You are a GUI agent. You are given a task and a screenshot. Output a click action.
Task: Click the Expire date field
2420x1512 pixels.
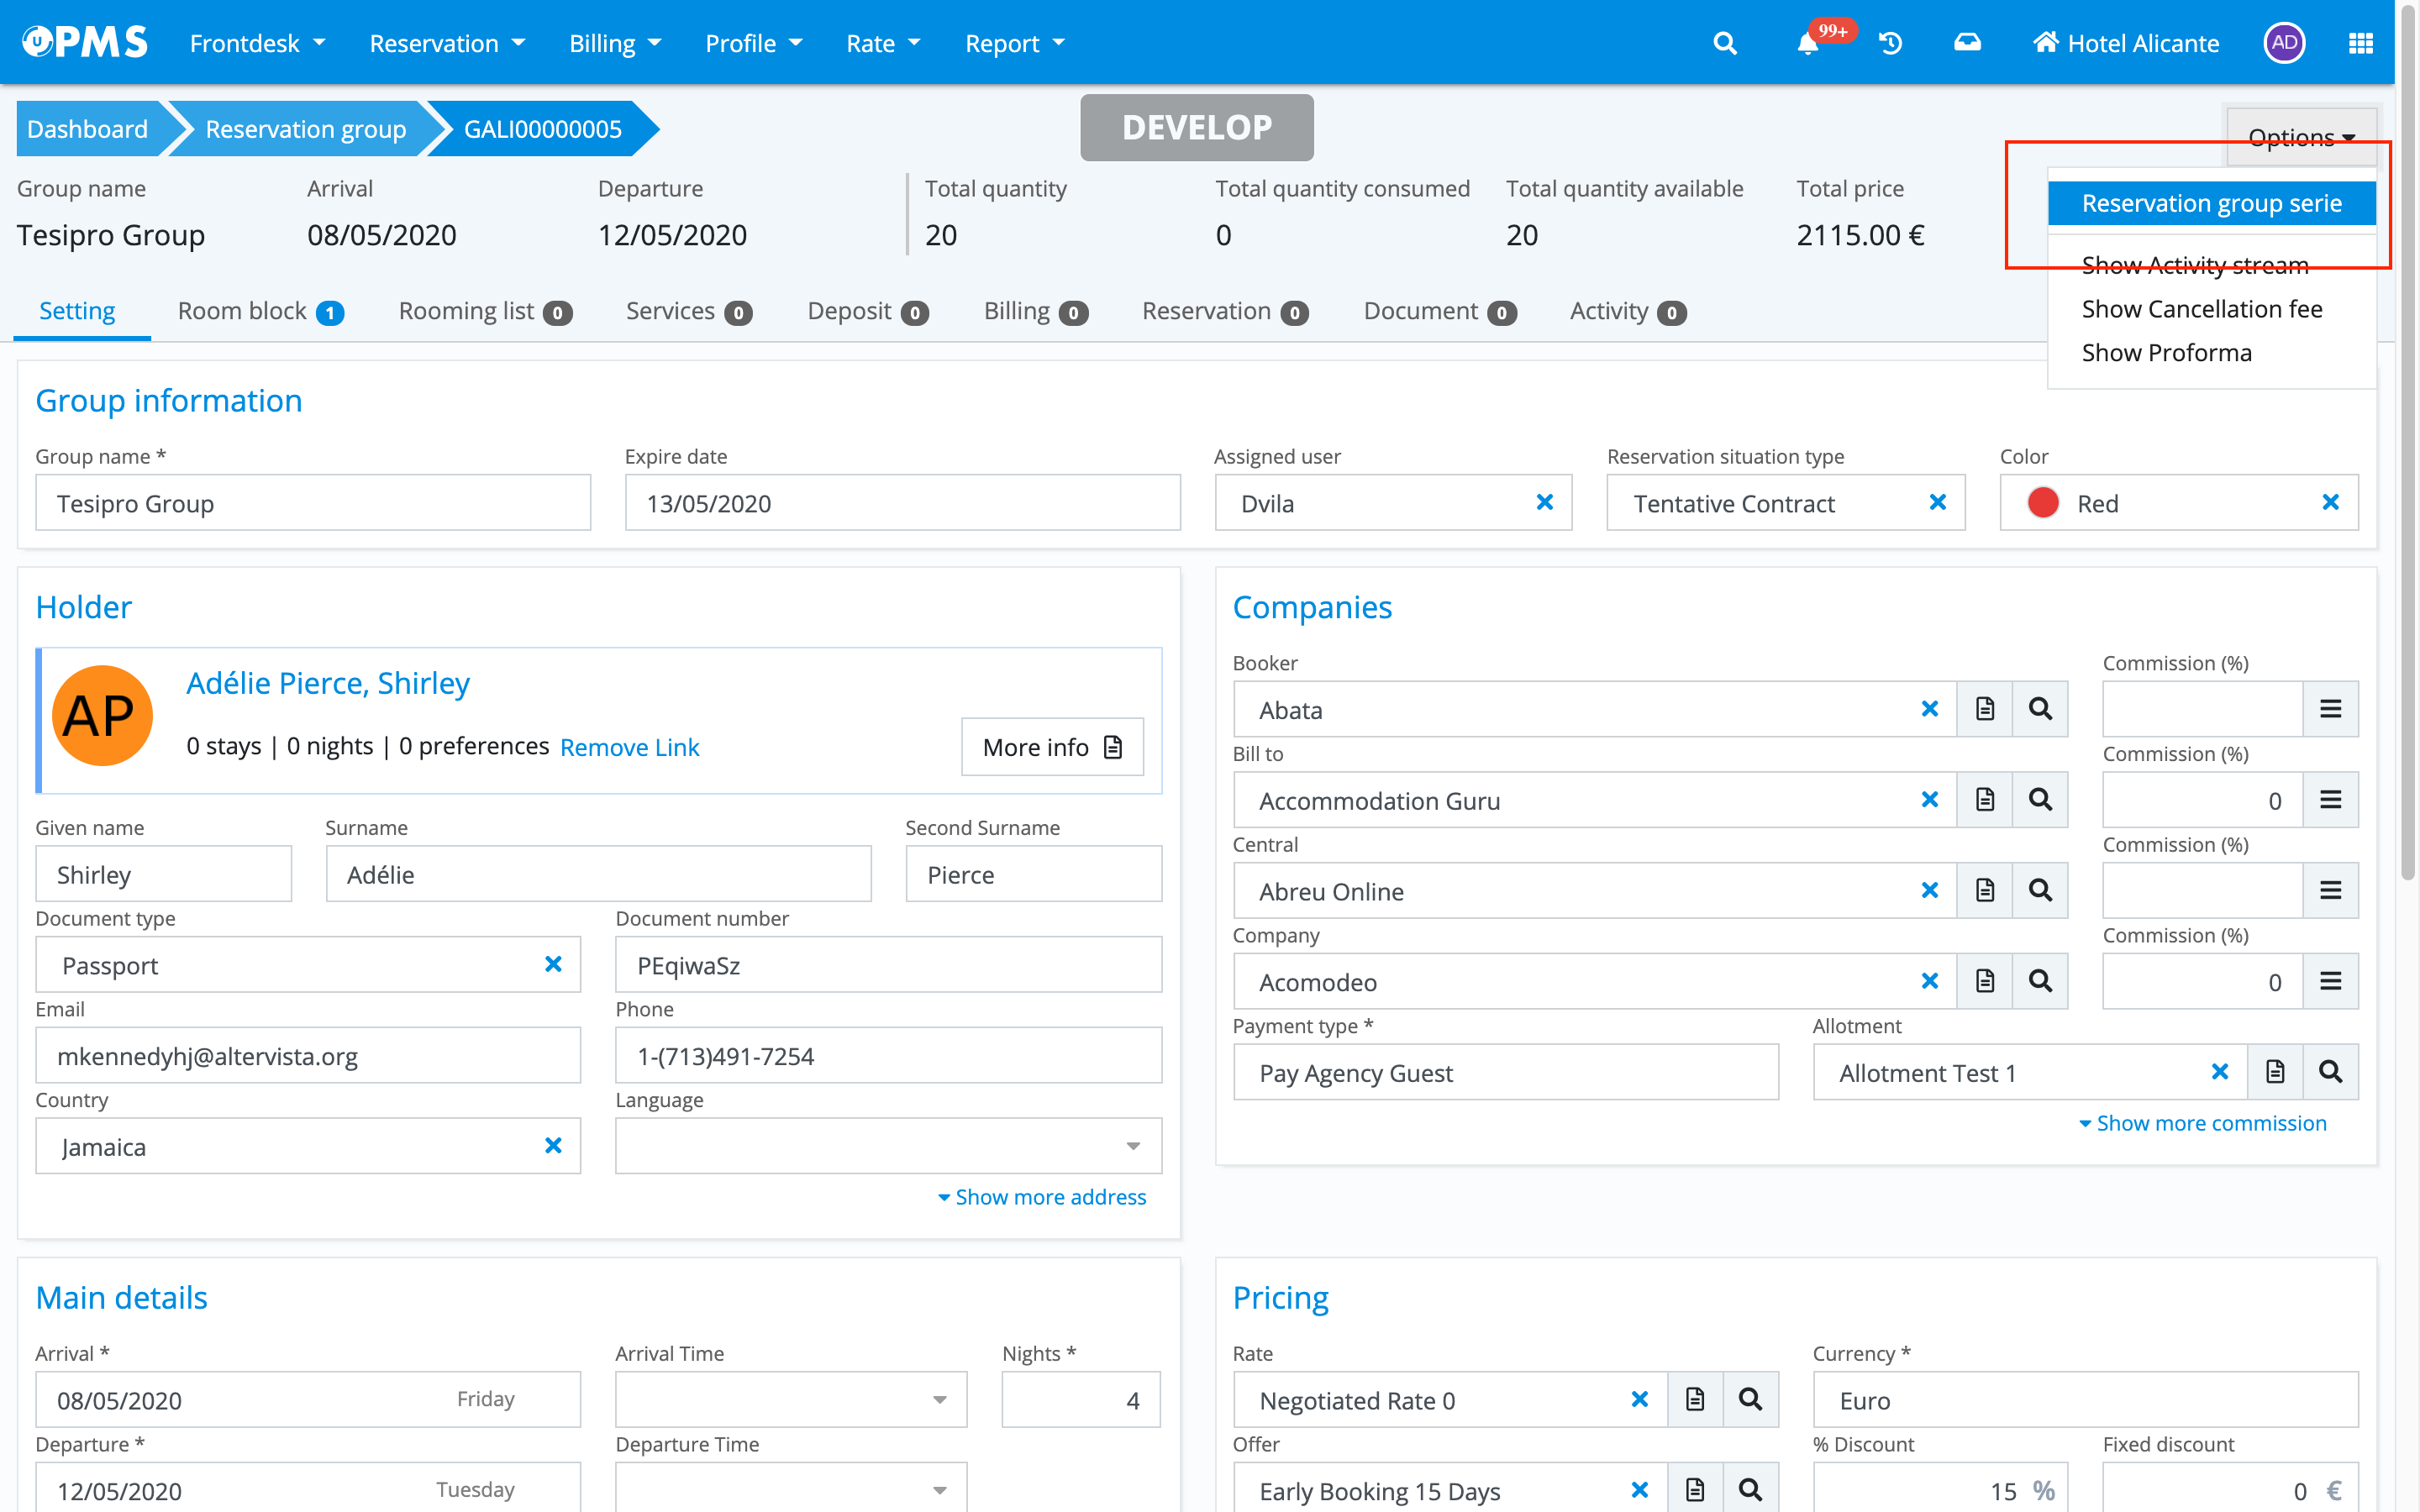(x=901, y=503)
